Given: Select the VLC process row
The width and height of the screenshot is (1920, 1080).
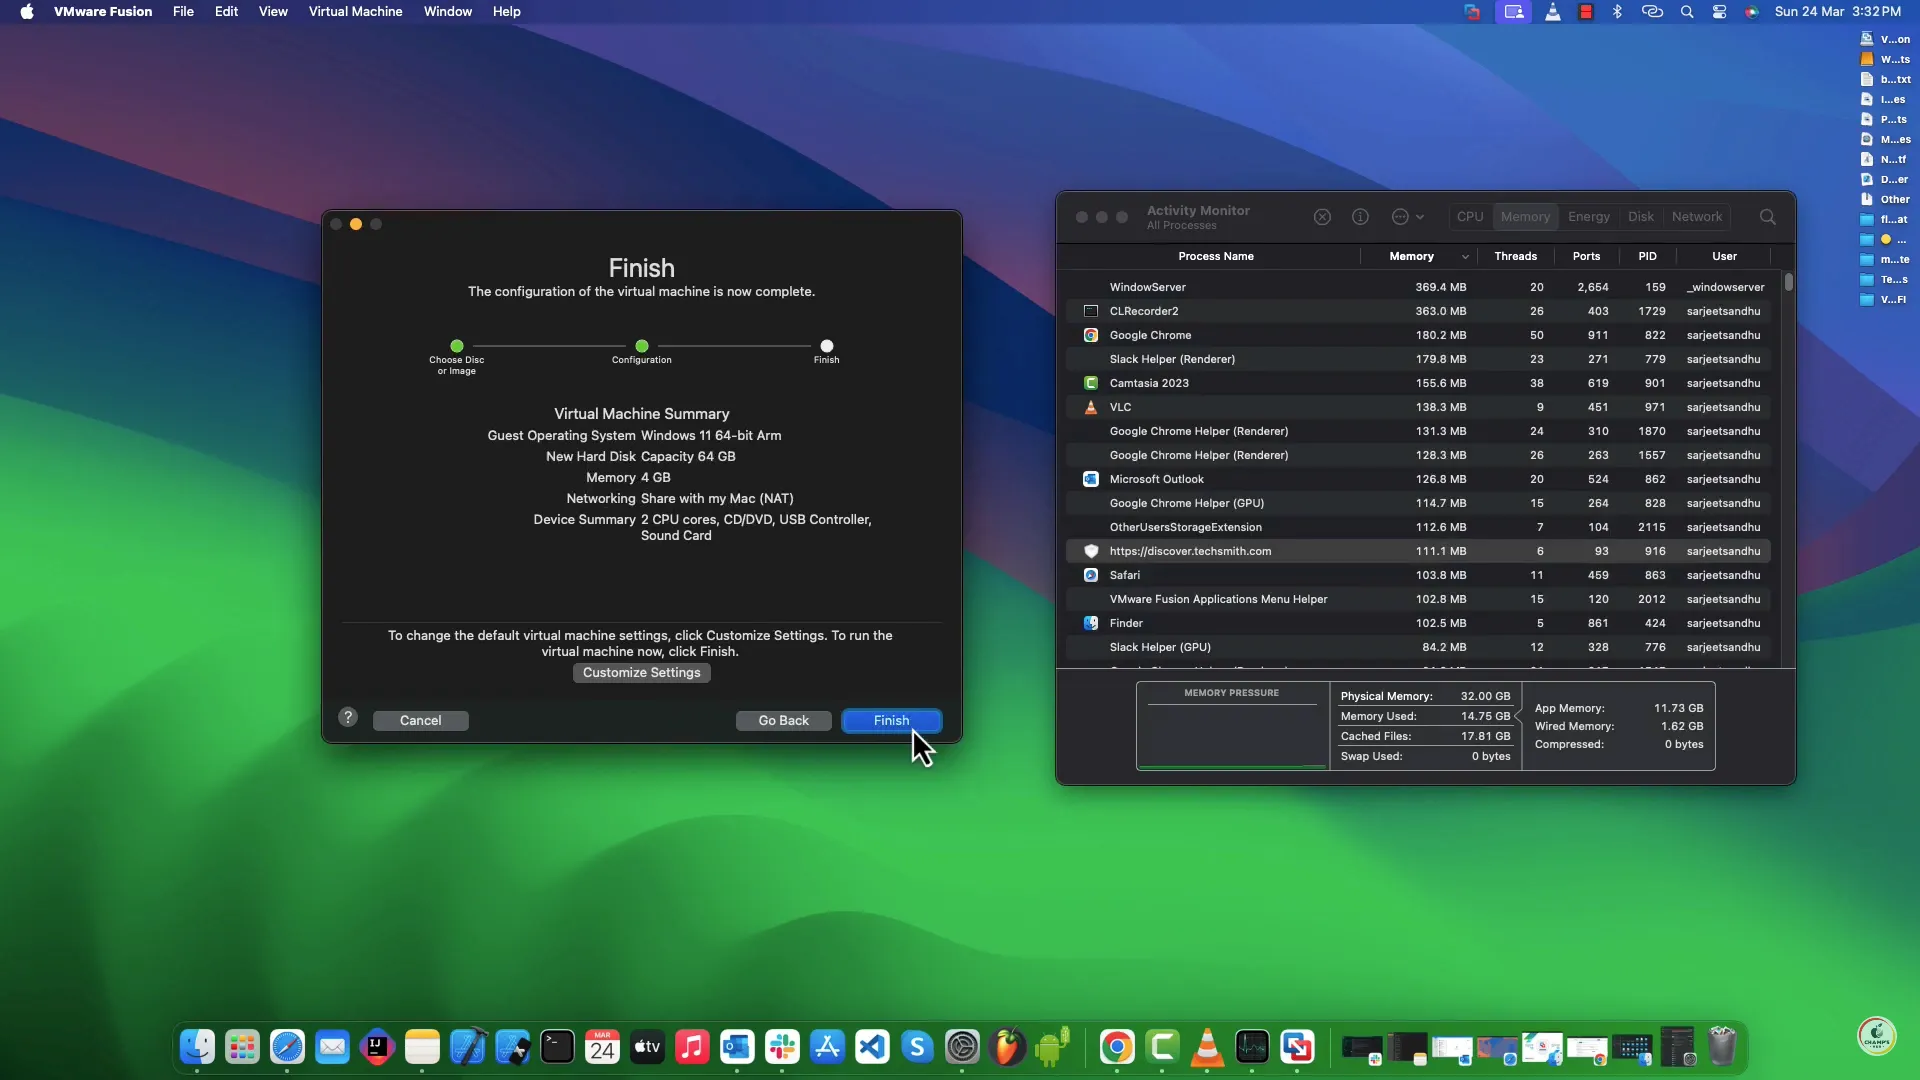Looking at the screenshot, I should click(1418, 407).
